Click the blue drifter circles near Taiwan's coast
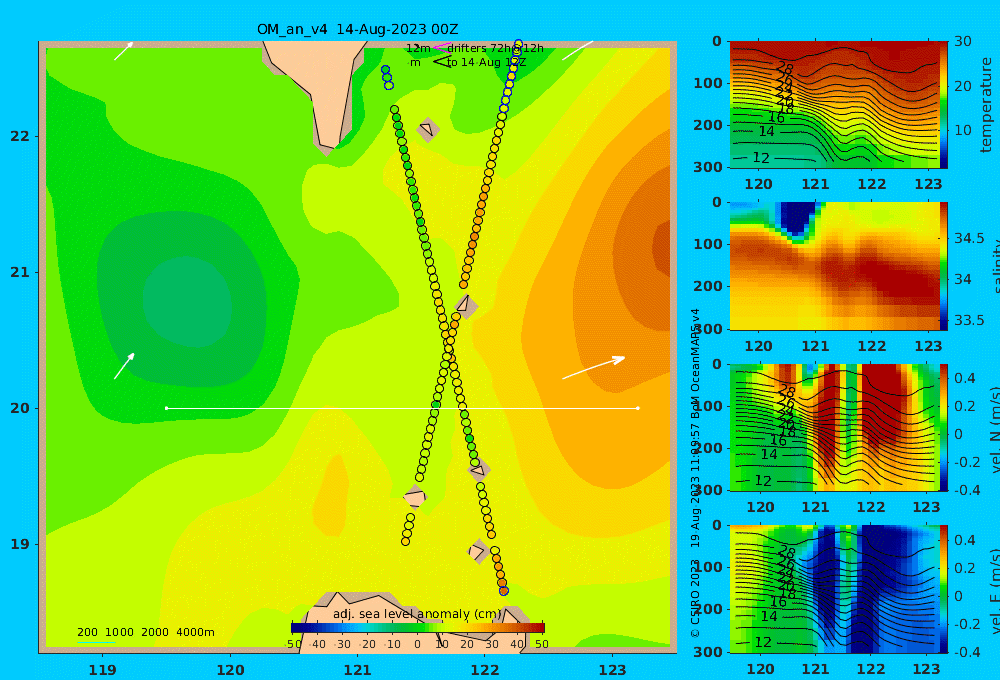The width and height of the screenshot is (1000, 680). click(x=387, y=77)
